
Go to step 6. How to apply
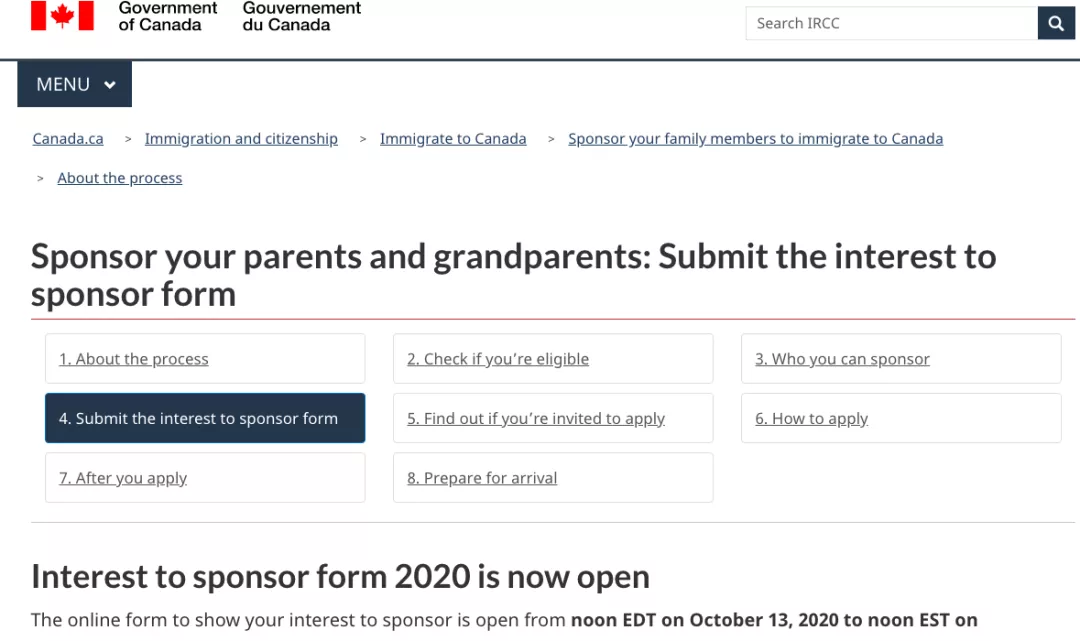tap(811, 418)
